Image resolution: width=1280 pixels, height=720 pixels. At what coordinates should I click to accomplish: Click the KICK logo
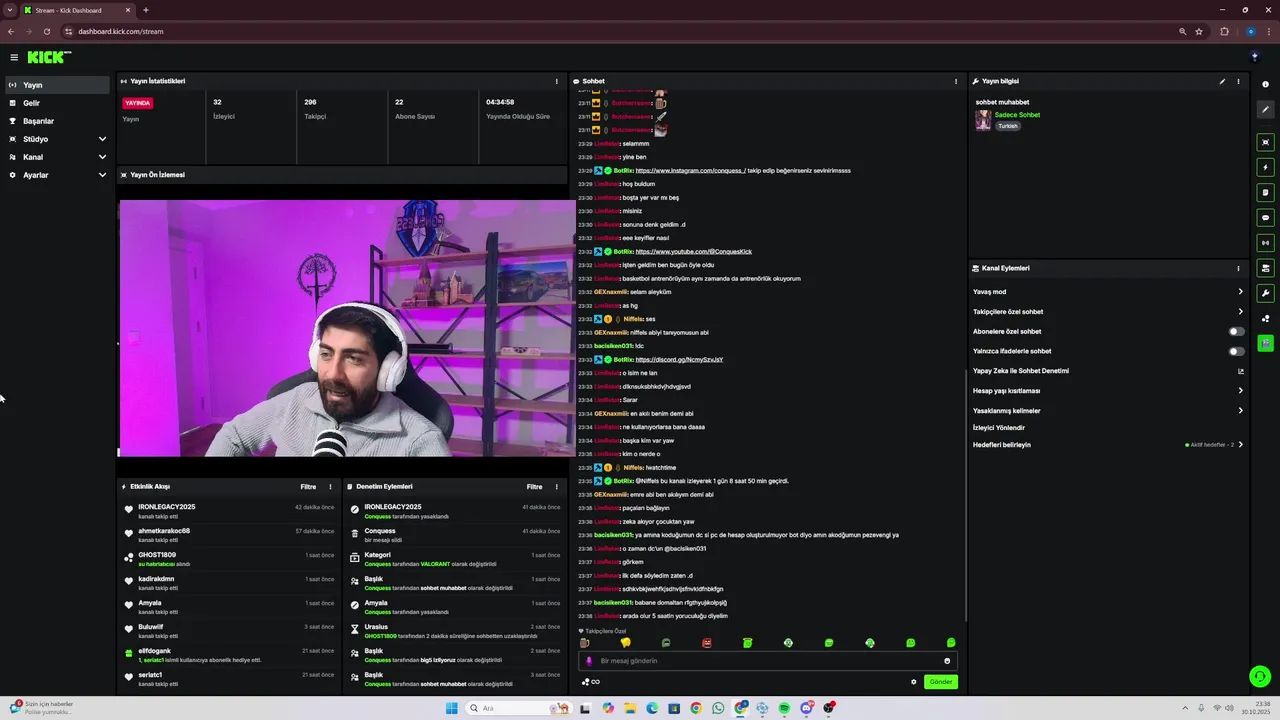[48, 57]
